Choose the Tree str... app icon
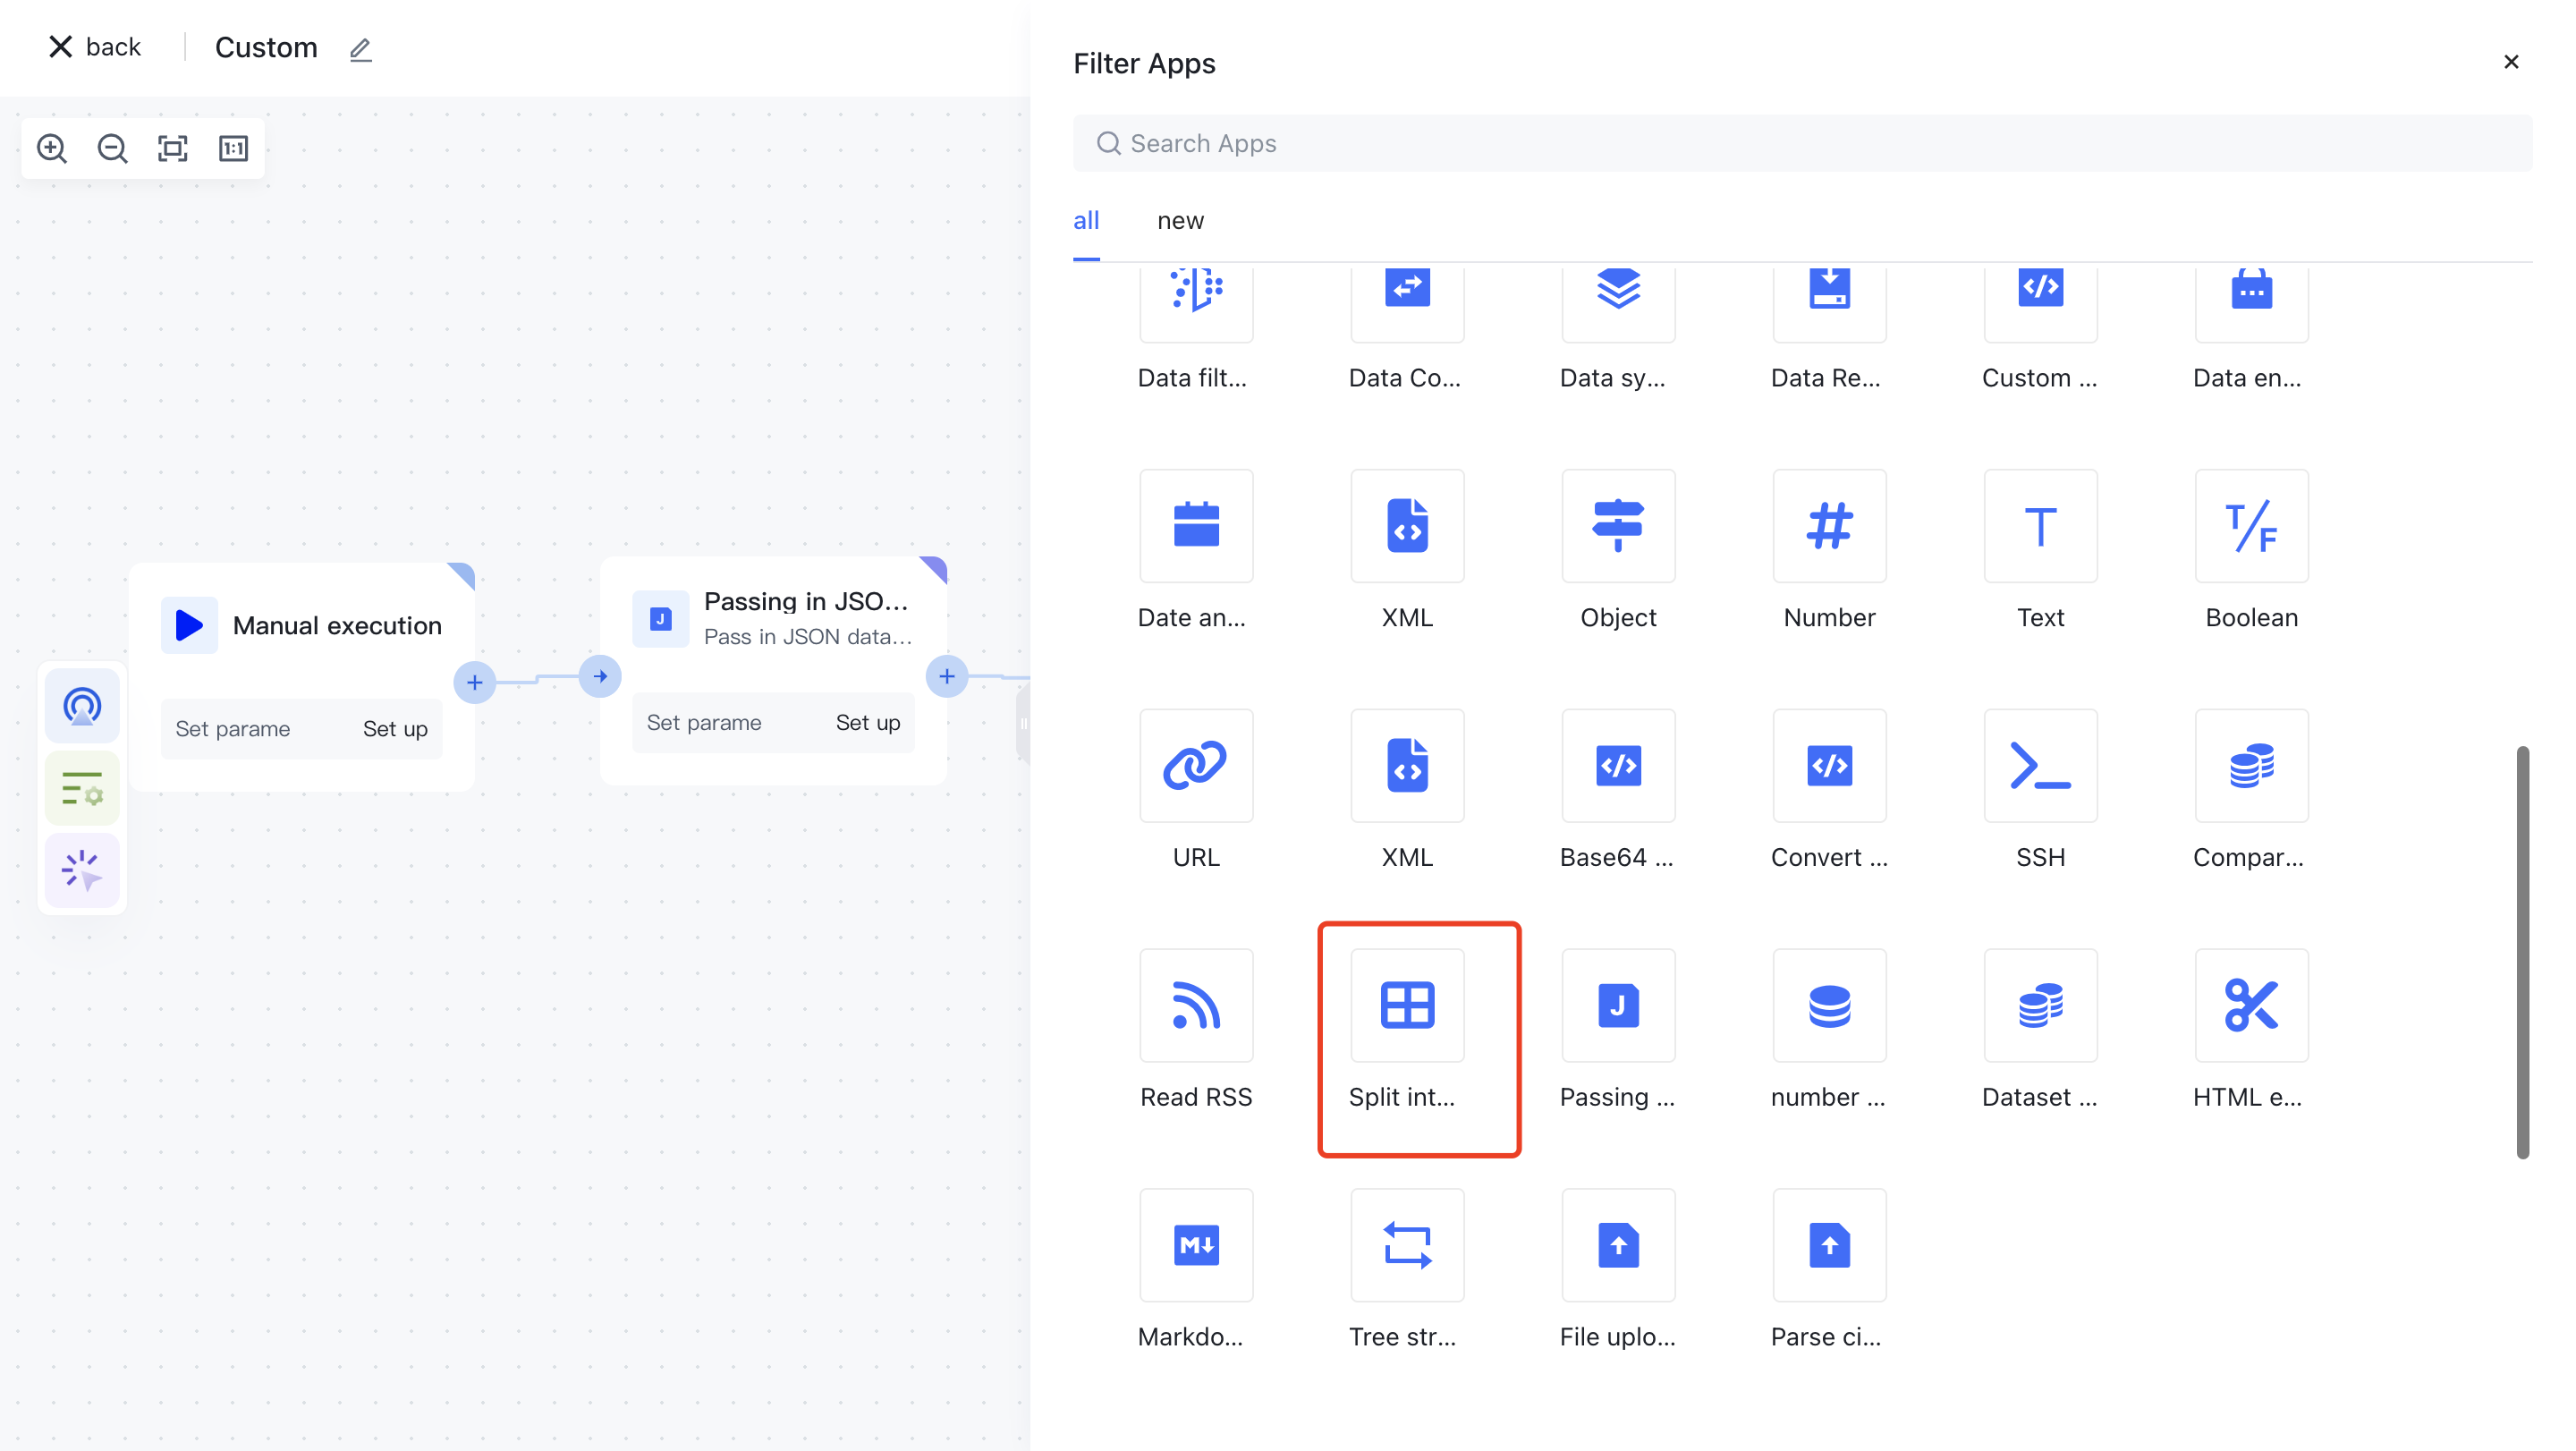 click(1406, 1245)
